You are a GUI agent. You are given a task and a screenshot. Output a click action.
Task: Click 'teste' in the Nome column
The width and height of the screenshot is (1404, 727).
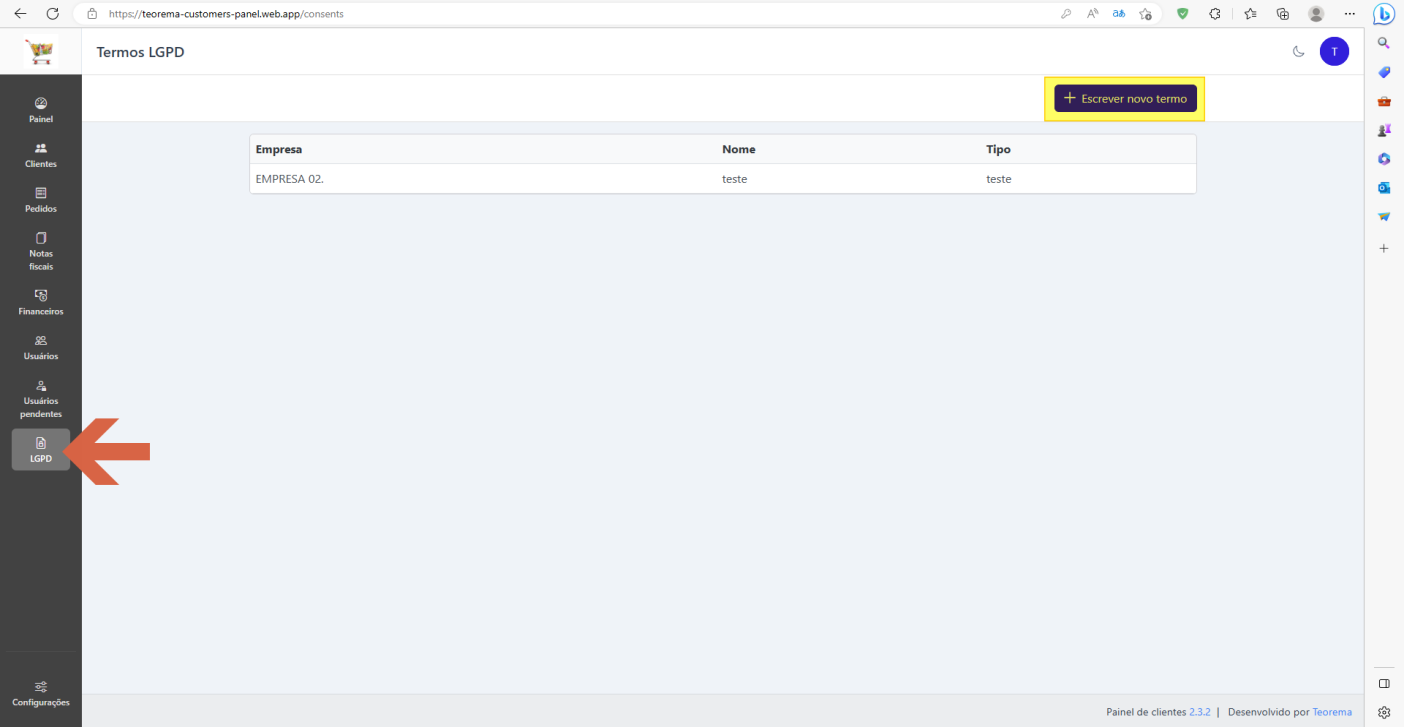click(735, 179)
